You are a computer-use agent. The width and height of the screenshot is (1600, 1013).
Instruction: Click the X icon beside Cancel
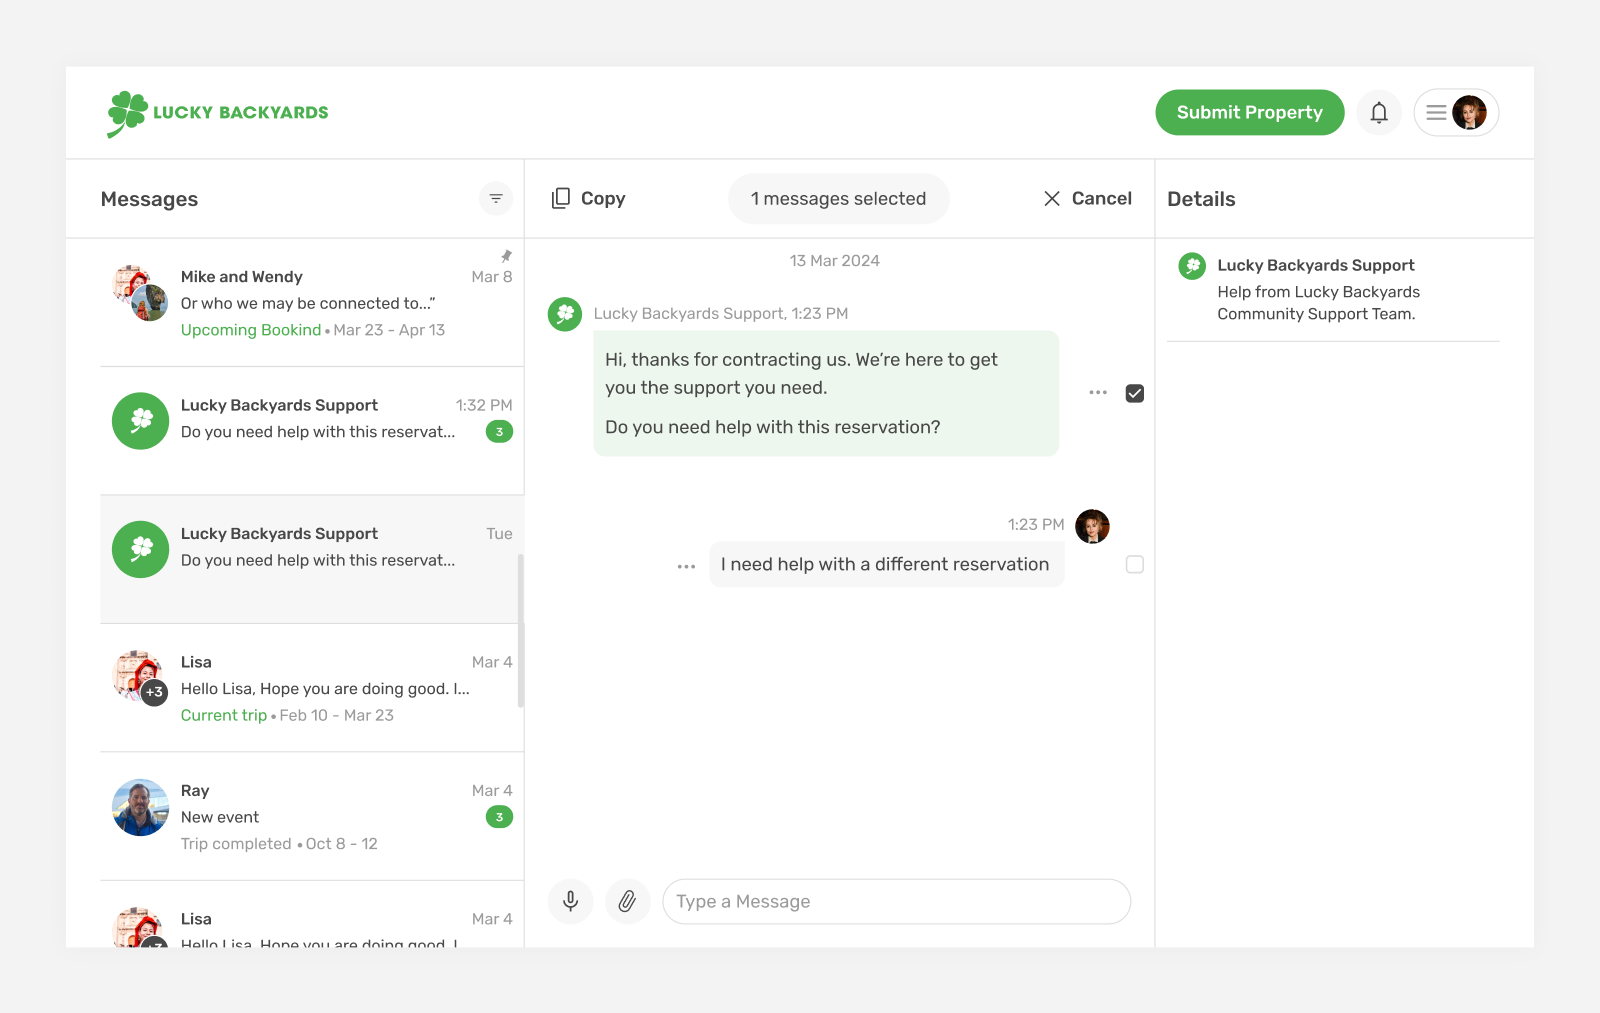point(1052,199)
